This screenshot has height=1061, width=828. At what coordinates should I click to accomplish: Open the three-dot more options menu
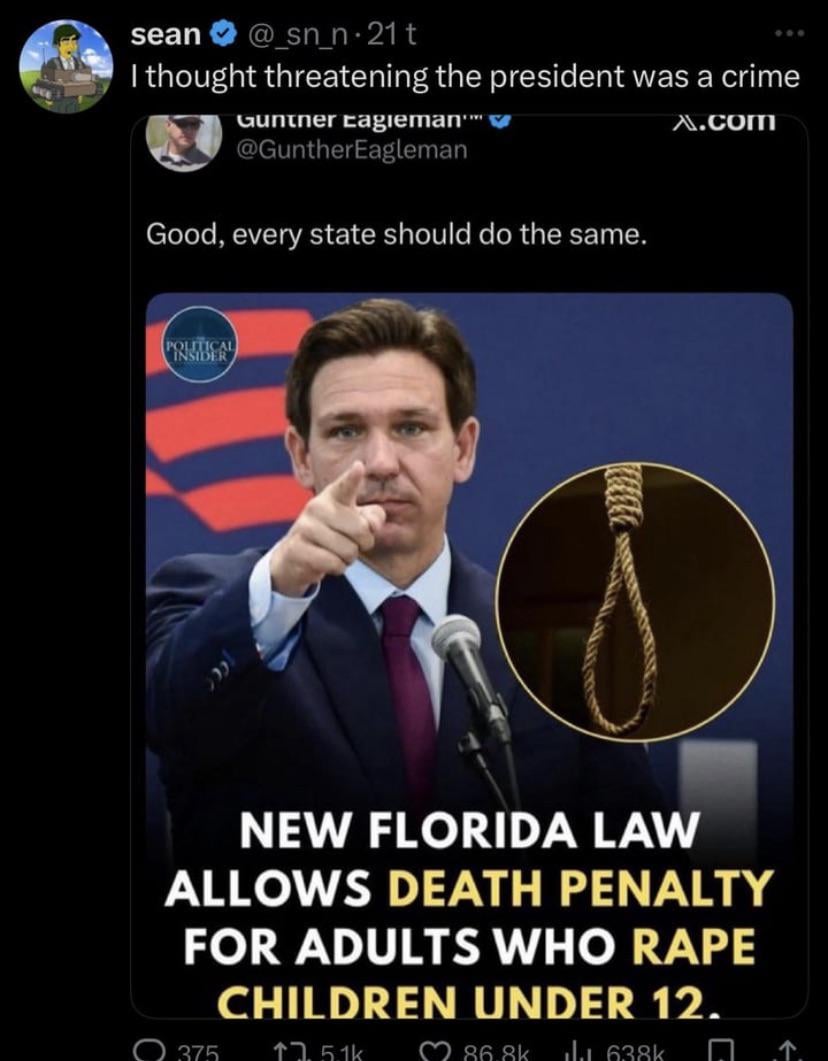point(789,32)
